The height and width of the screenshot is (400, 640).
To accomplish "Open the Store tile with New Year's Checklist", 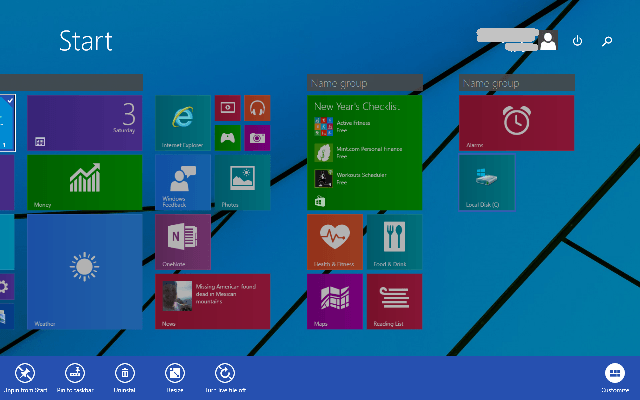I will 364,153.
